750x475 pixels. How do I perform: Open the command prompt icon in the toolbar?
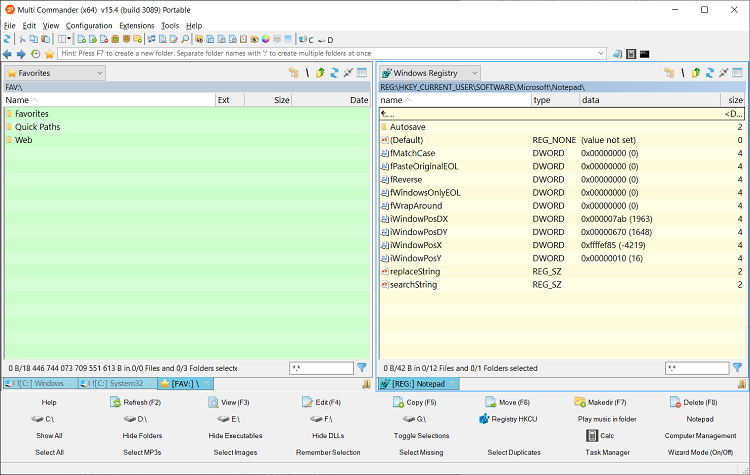(645, 54)
